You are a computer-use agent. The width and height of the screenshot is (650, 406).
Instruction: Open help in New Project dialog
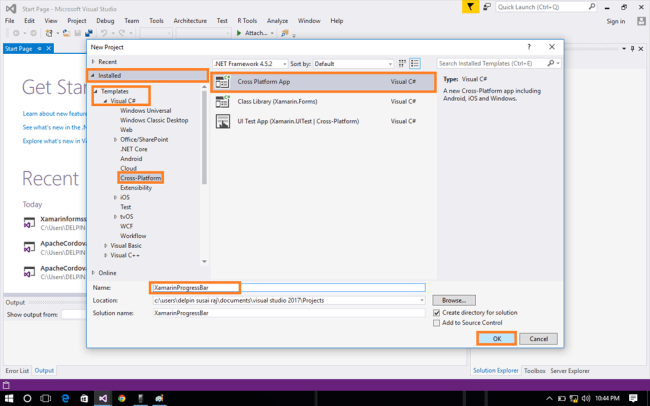tap(529, 47)
